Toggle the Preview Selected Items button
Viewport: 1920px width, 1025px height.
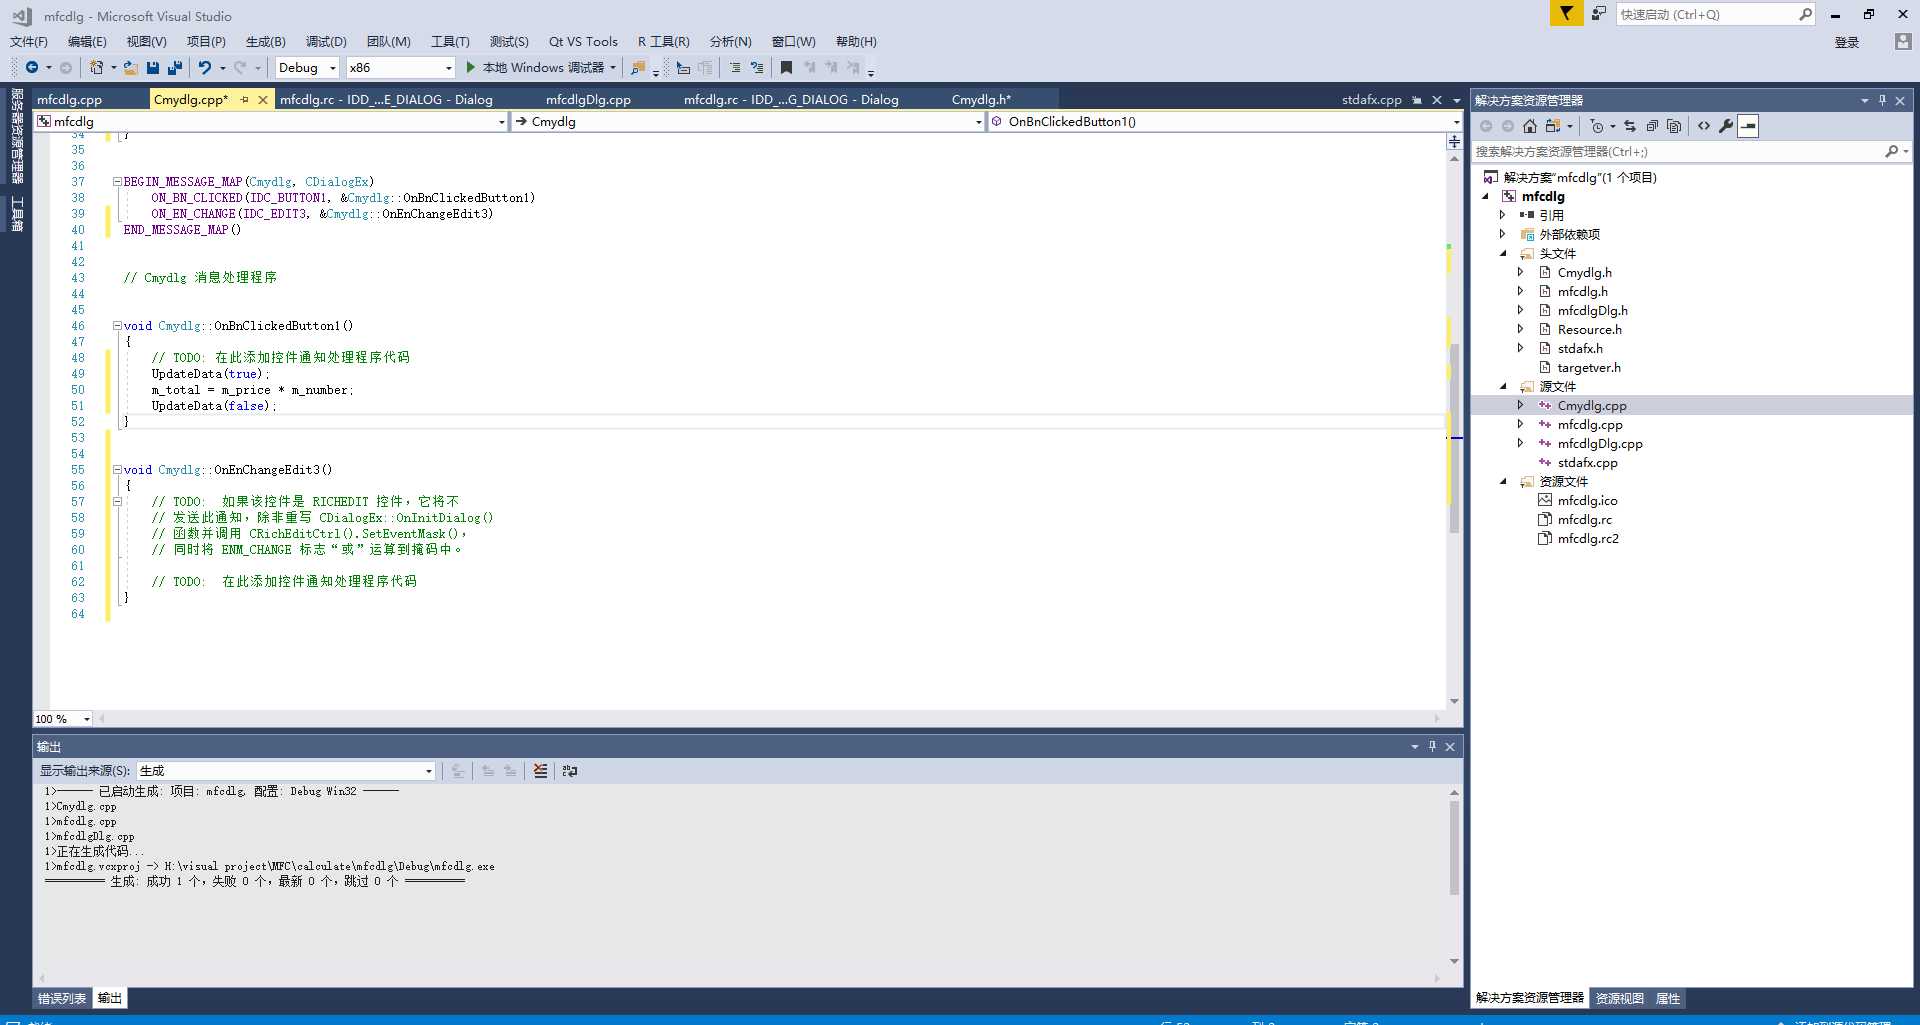(x=1748, y=126)
